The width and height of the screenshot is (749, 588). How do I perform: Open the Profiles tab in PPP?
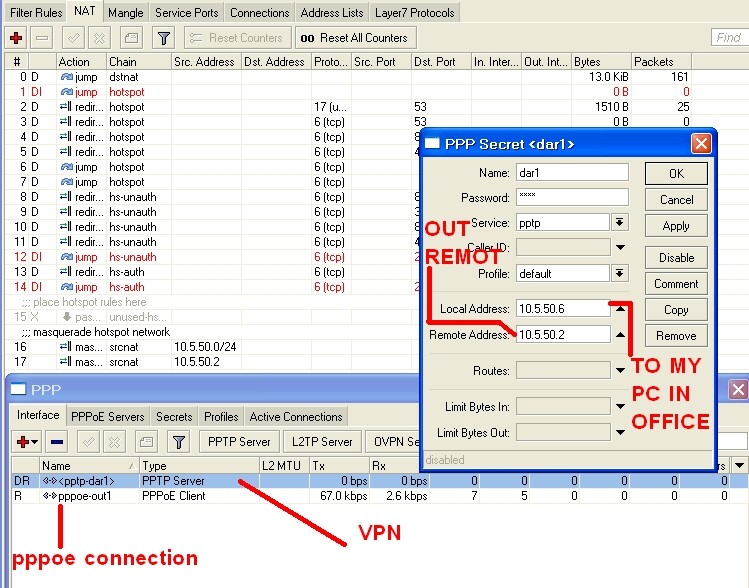(x=221, y=417)
